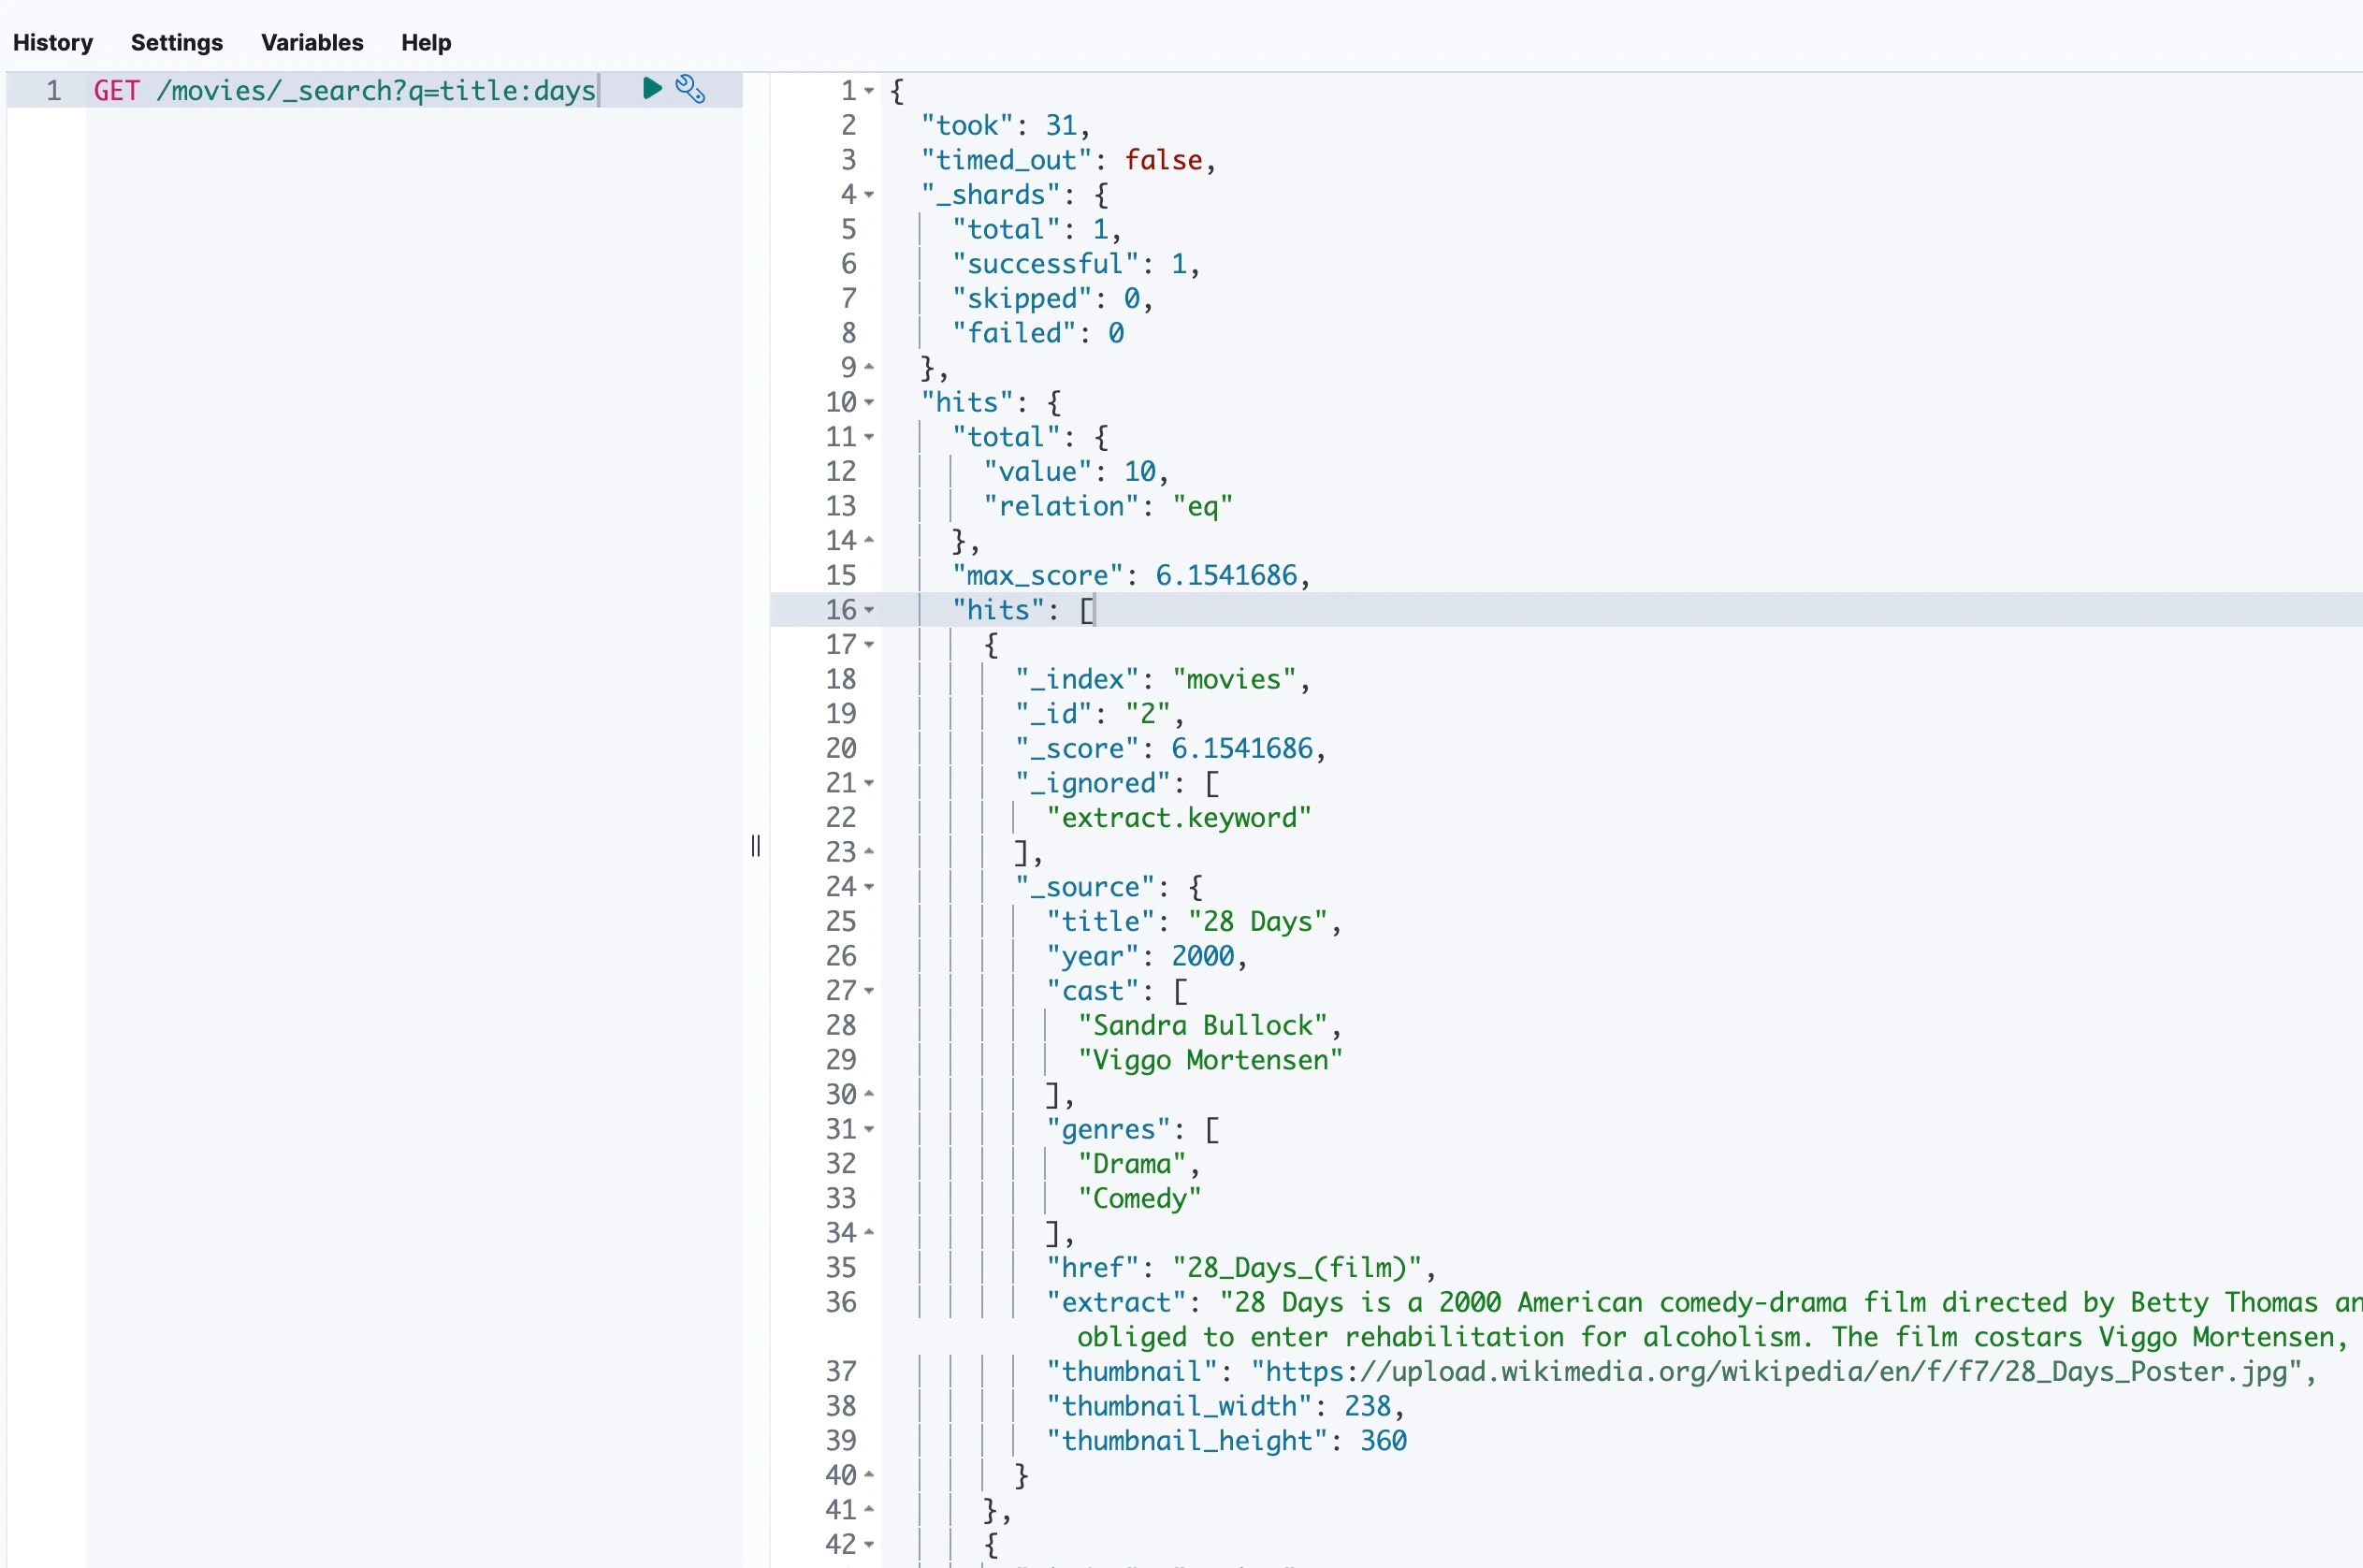Click the wikimedia thumbnail URL in output
Image resolution: width=2363 pixels, height=1568 pixels.
1776,1371
